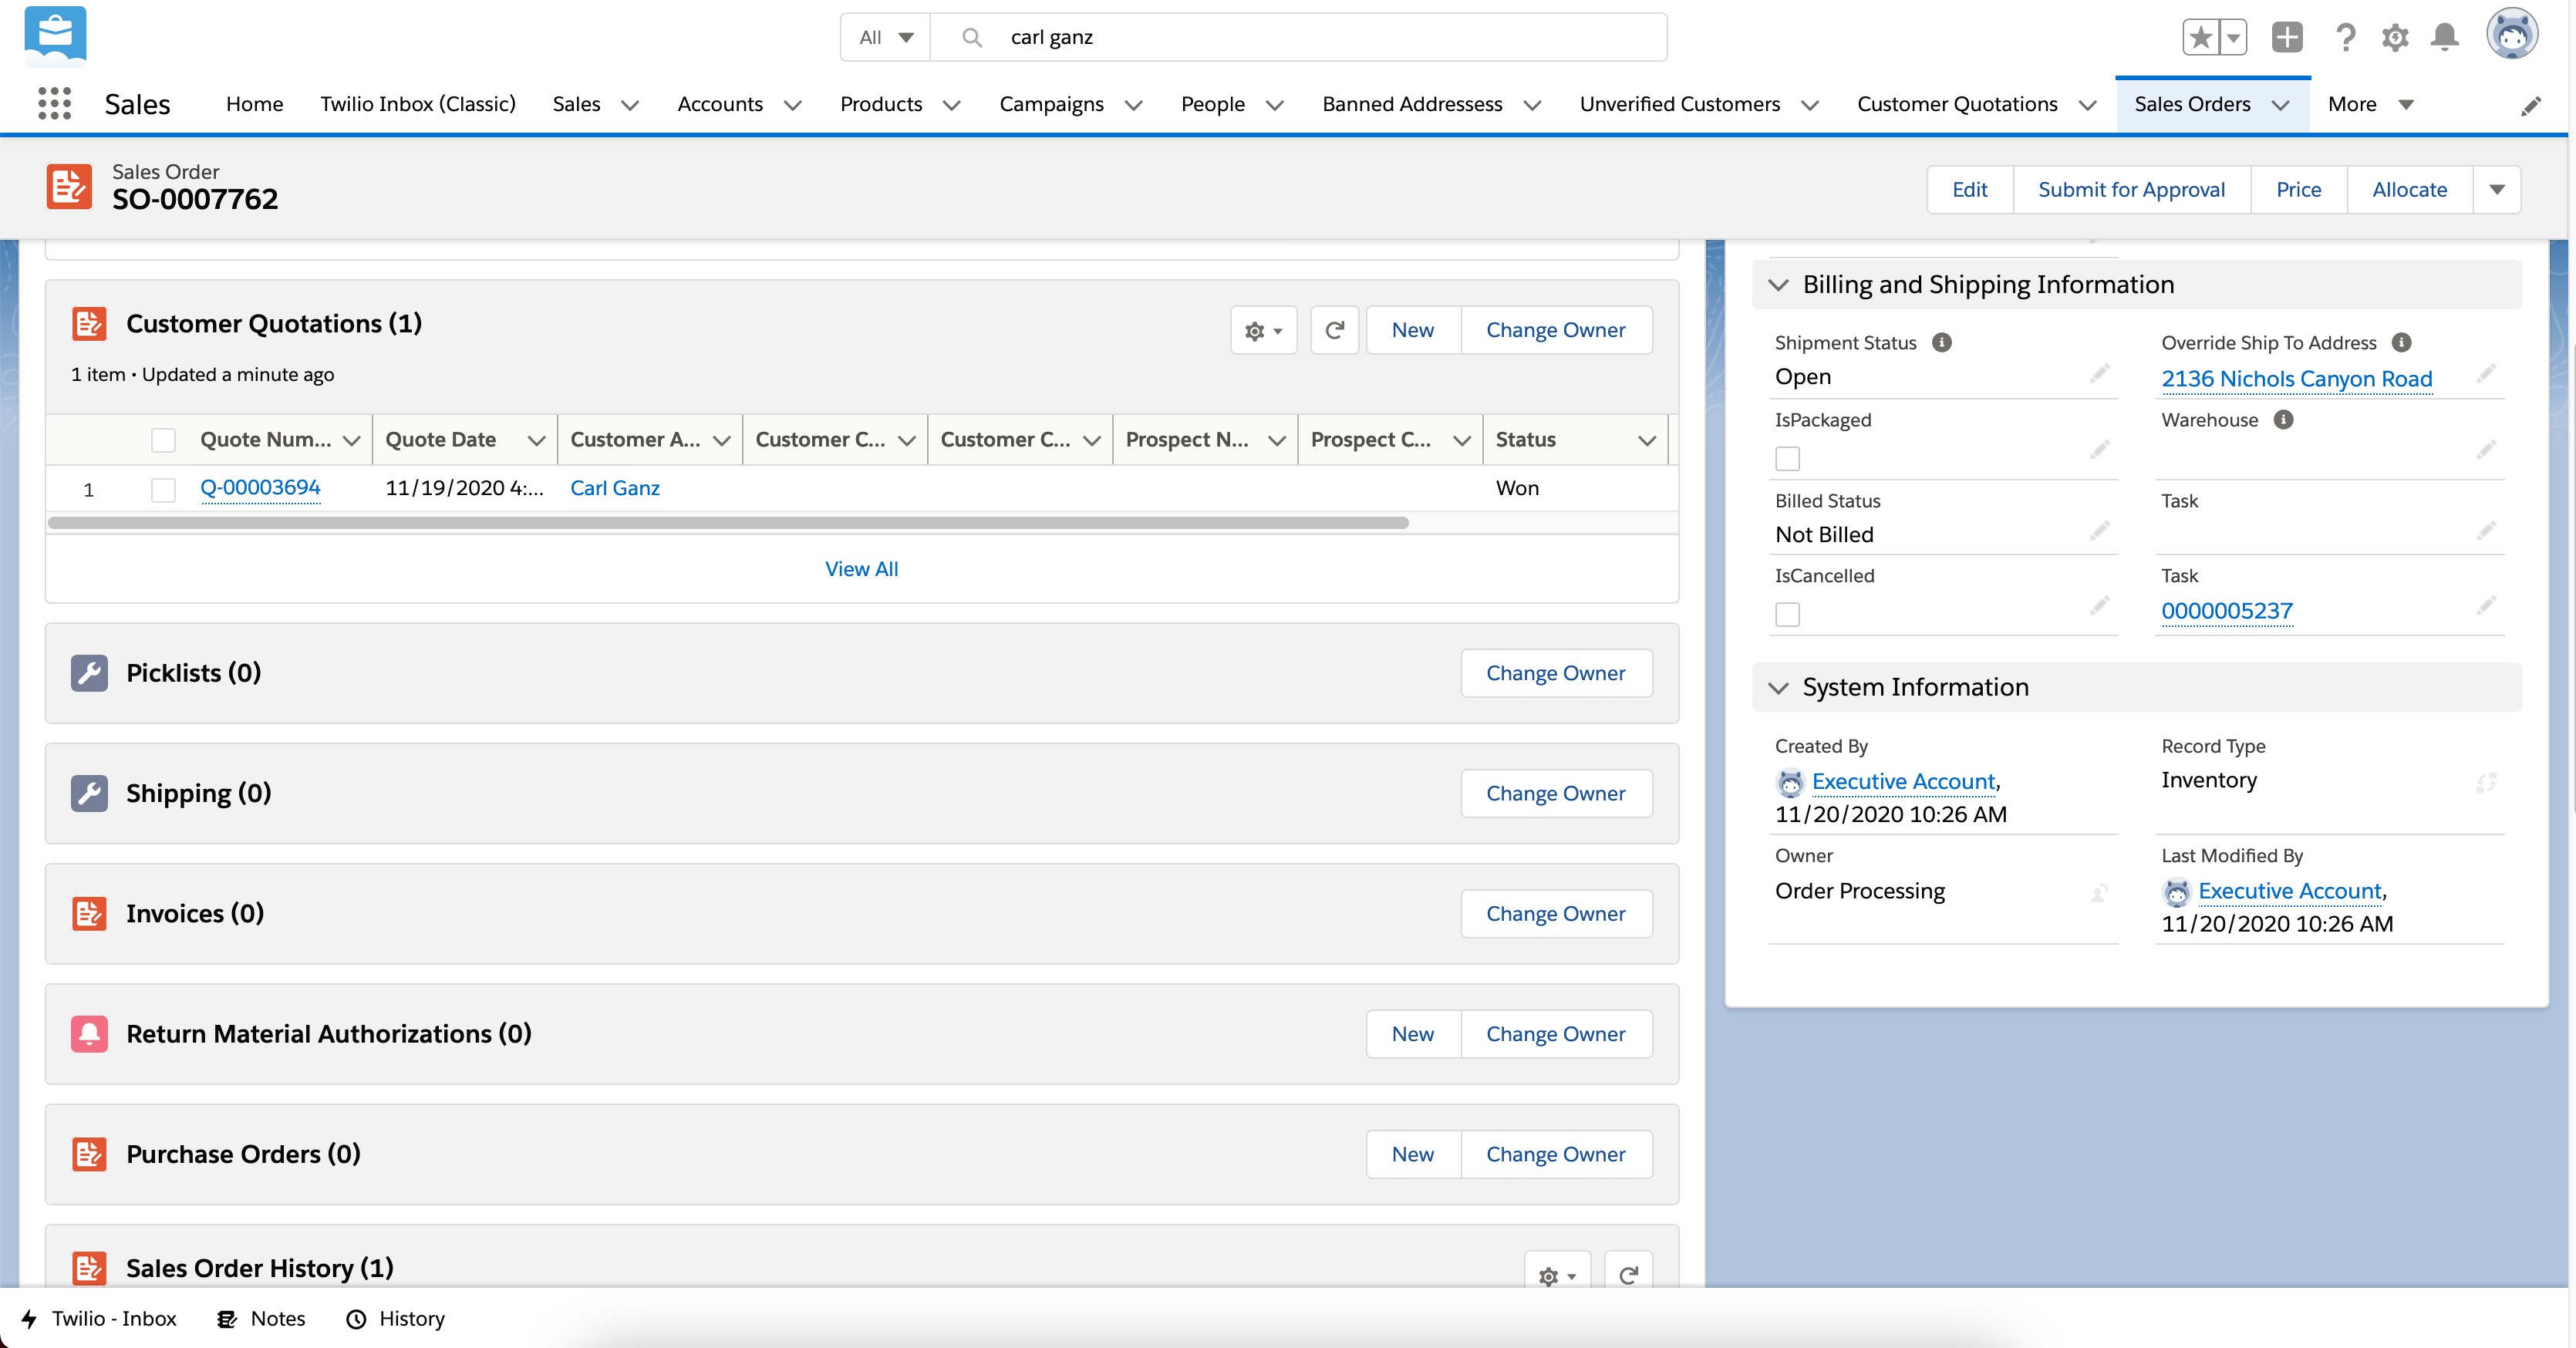Collapse Billing and Shipping Information section
This screenshot has height=1348, width=2576.
1778,285
